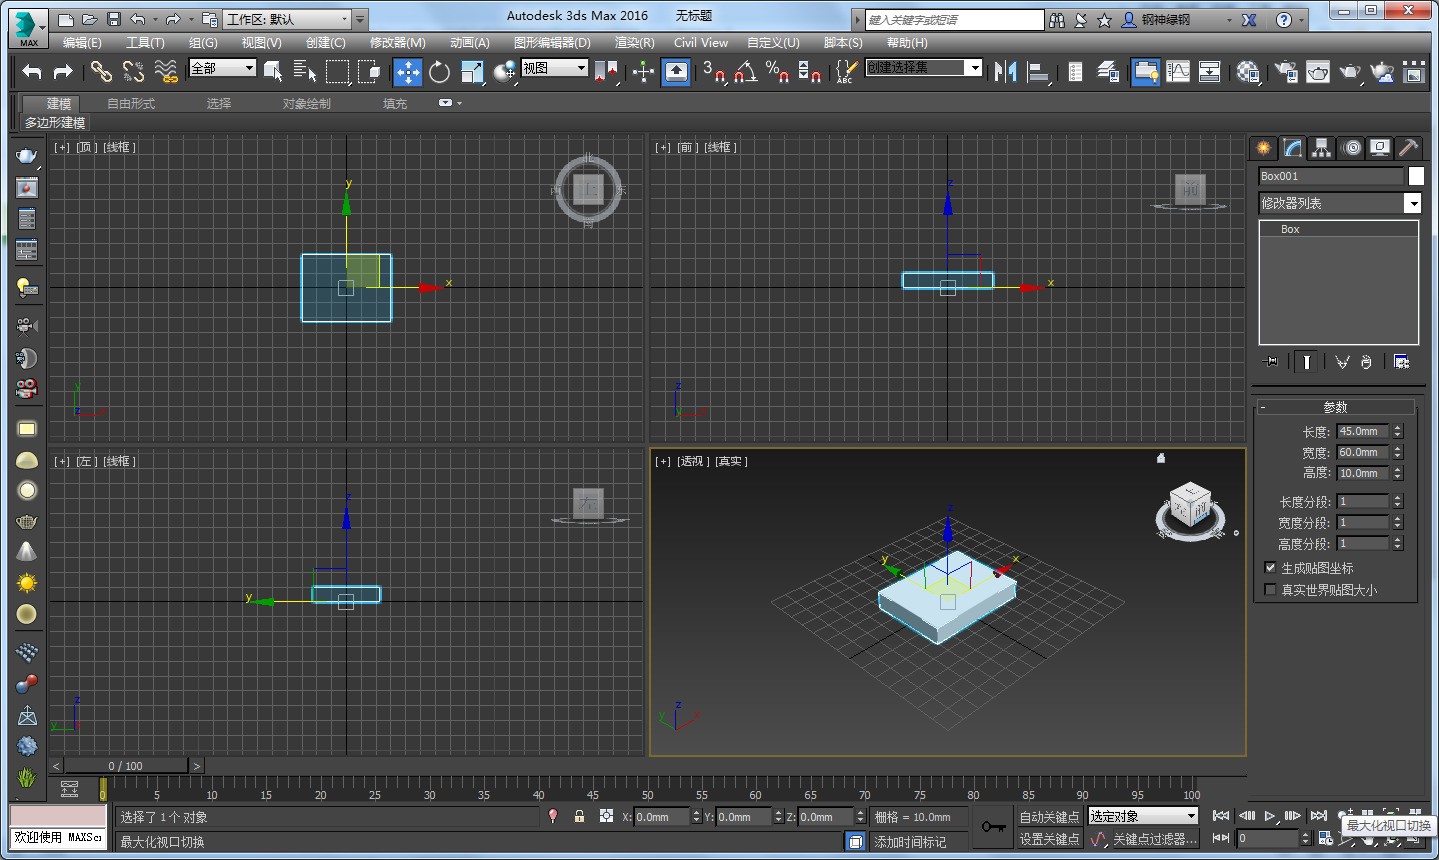The width and height of the screenshot is (1439, 860).
Task: Uncheck the 生成贴图坐标 checkbox
Action: tap(1270, 568)
